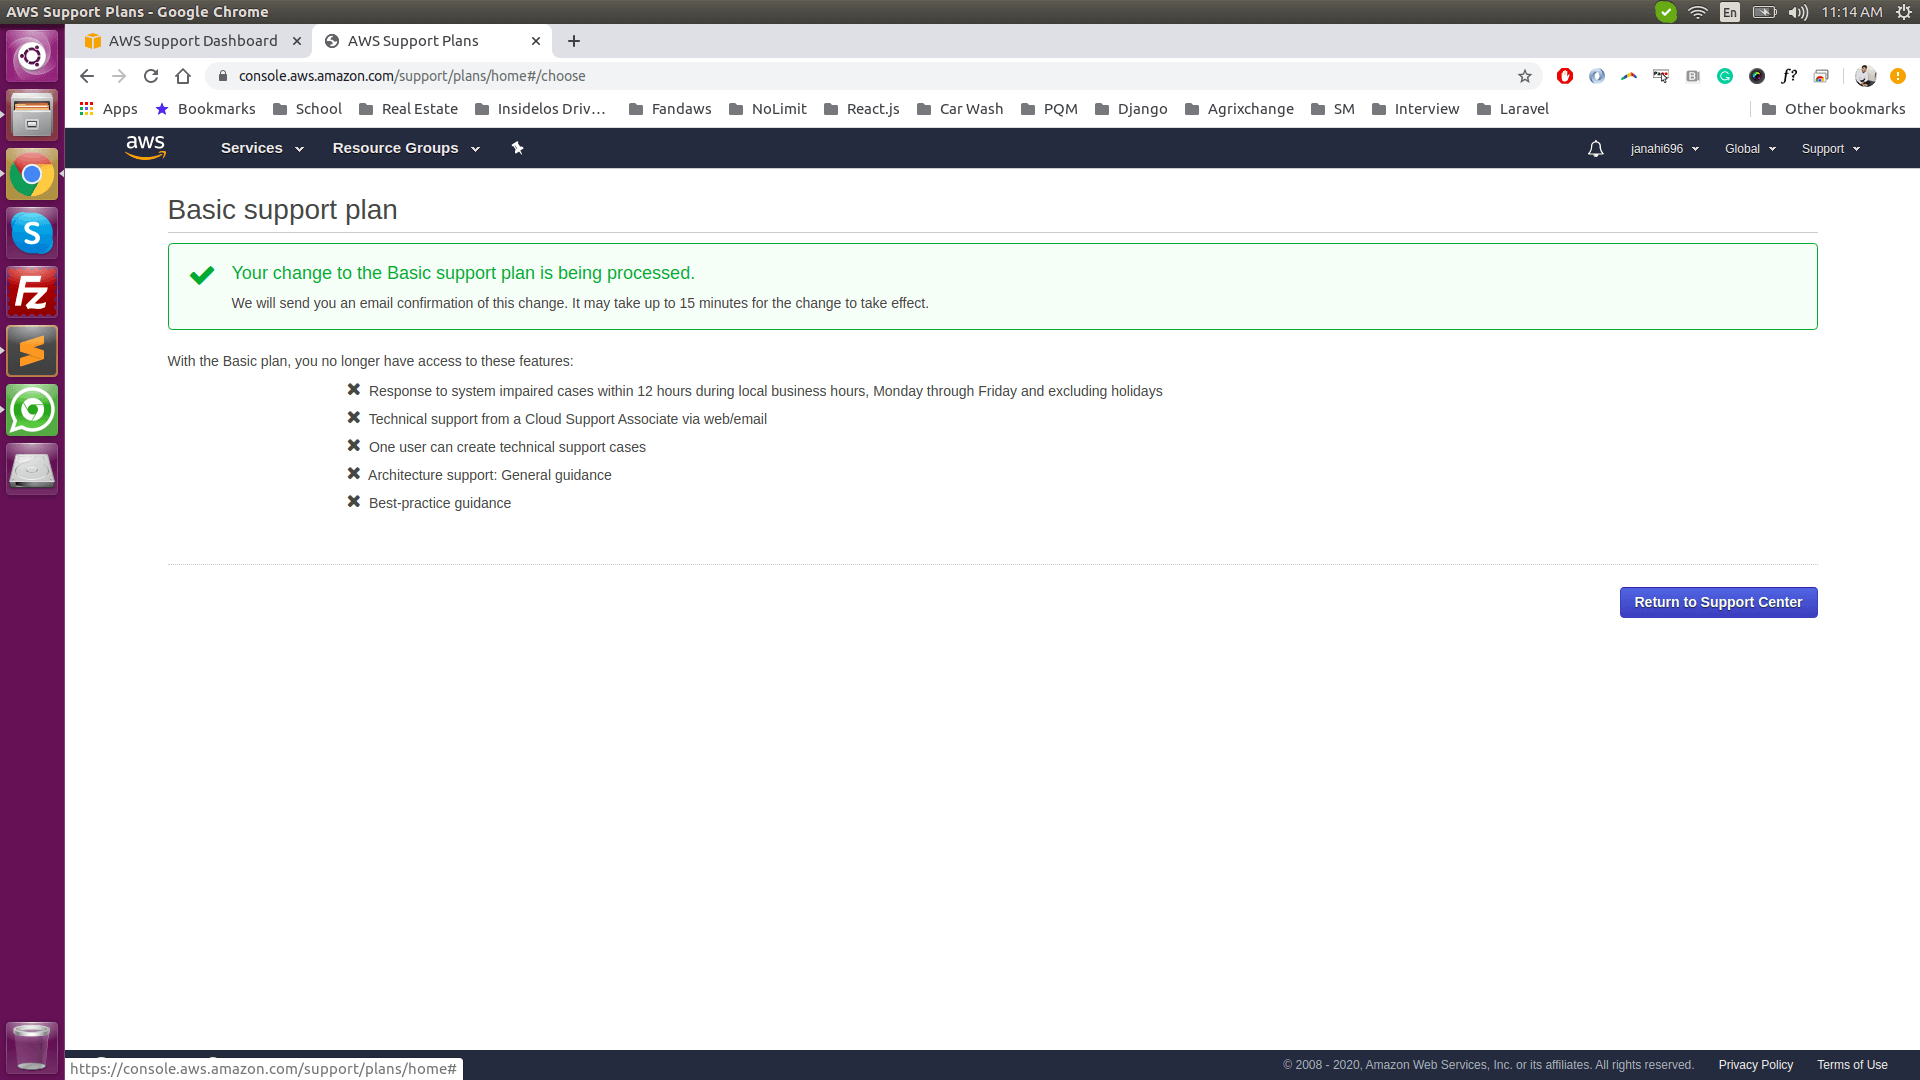Viewport: 1920px width, 1080px height.
Task: Open the Files manager in dock
Action: (x=32, y=115)
